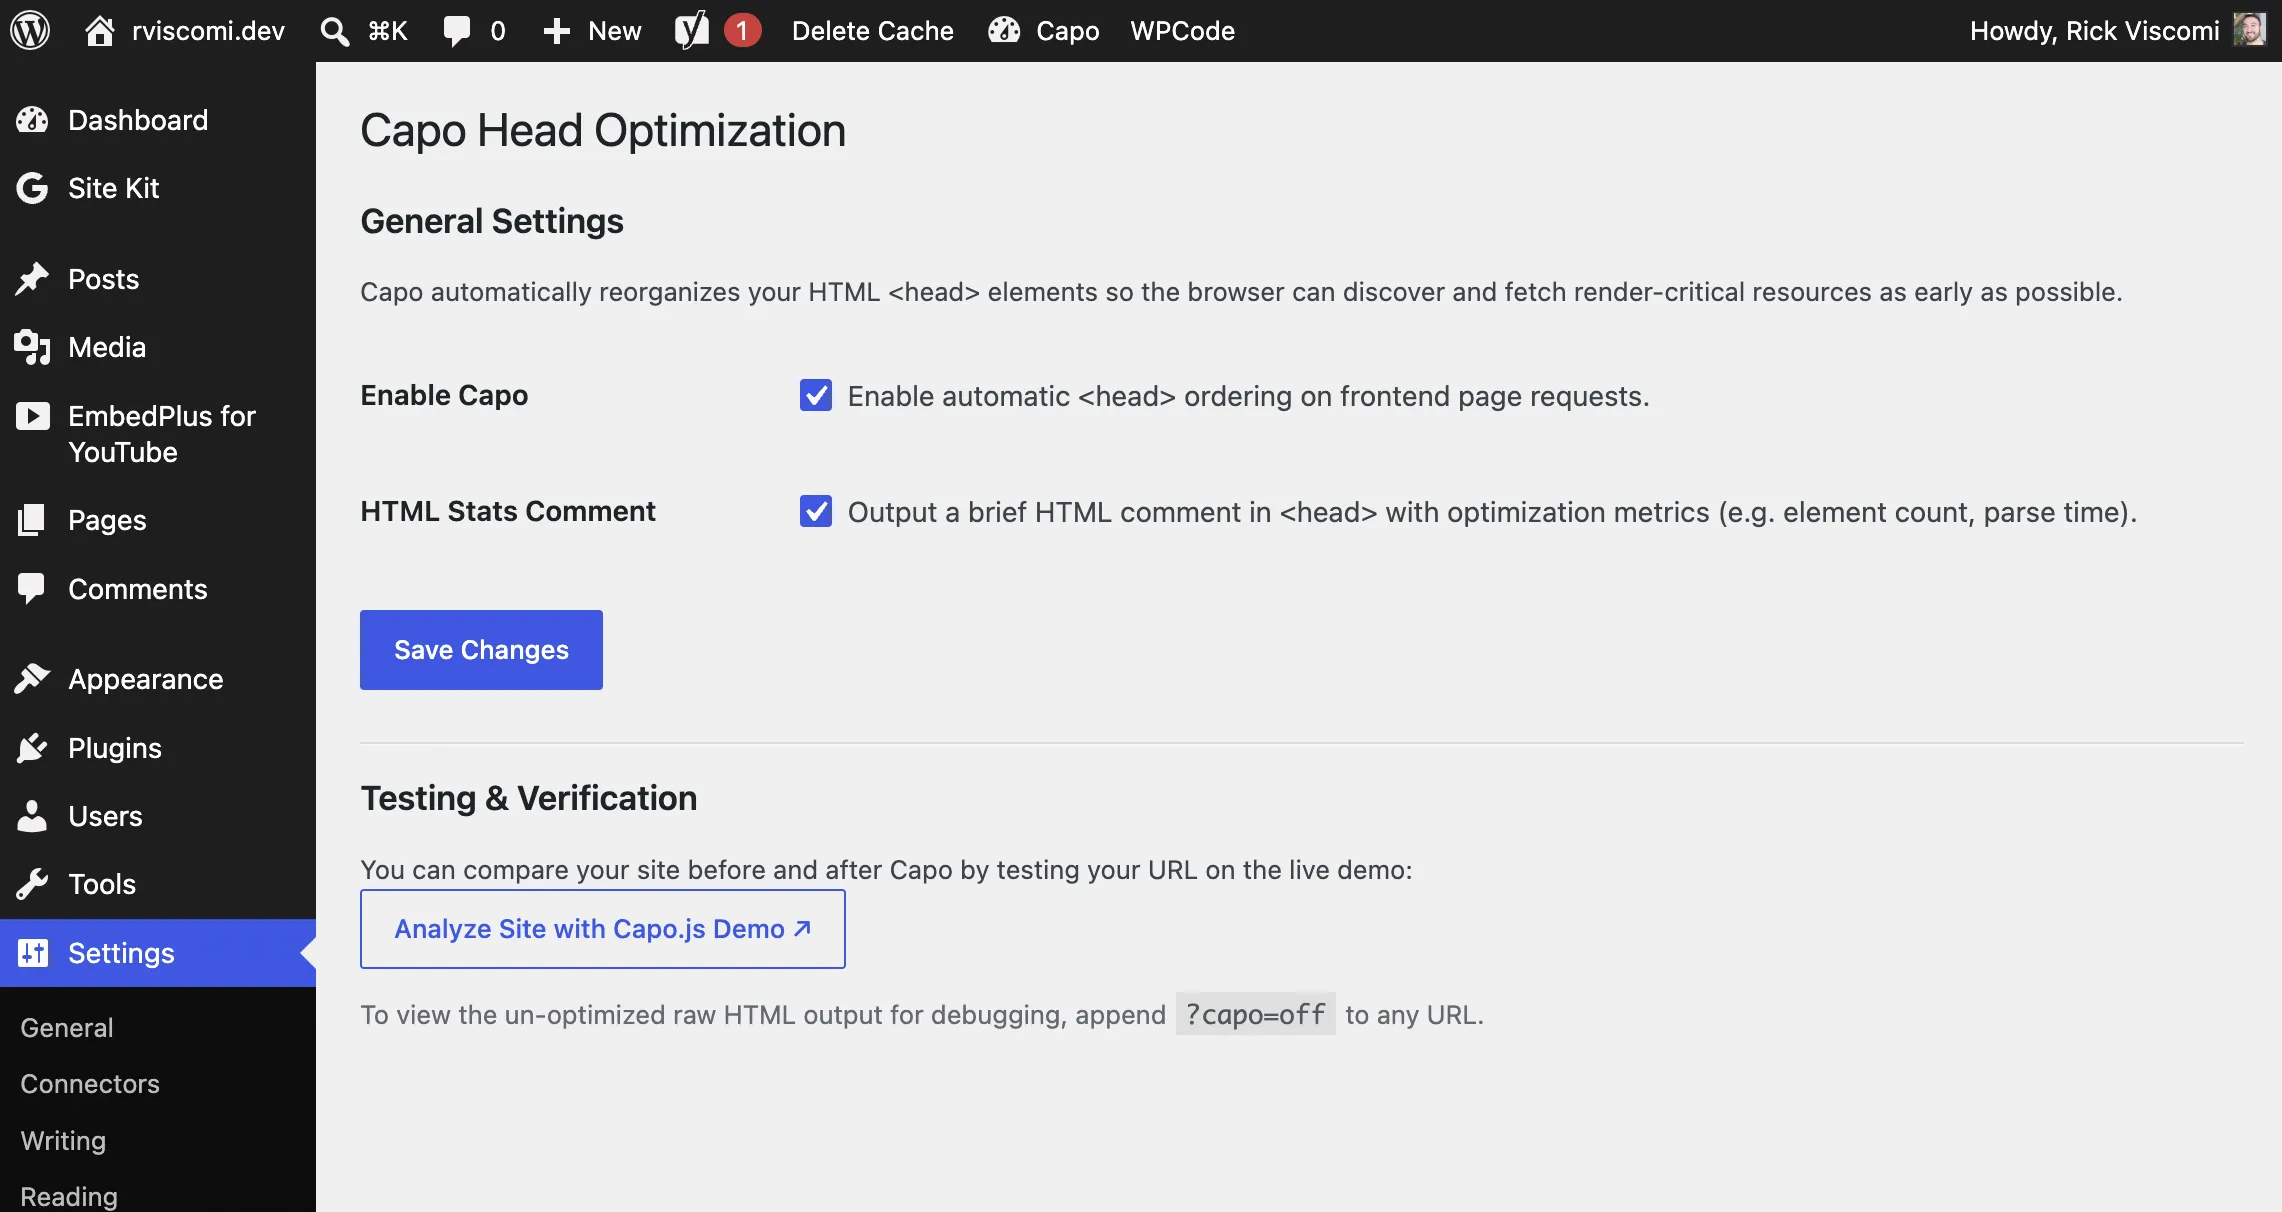Image resolution: width=2282 pixels, height=1212 pixels.
Task: Click the 'Enable automatic <head> ordering' label
Action: [x=1248, y=396]
